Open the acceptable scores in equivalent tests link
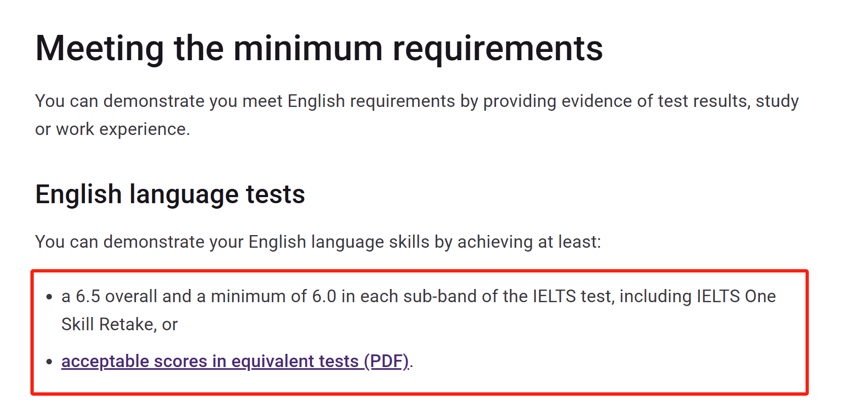This screenshot has width=864, height=408. [x=235, y=361]
